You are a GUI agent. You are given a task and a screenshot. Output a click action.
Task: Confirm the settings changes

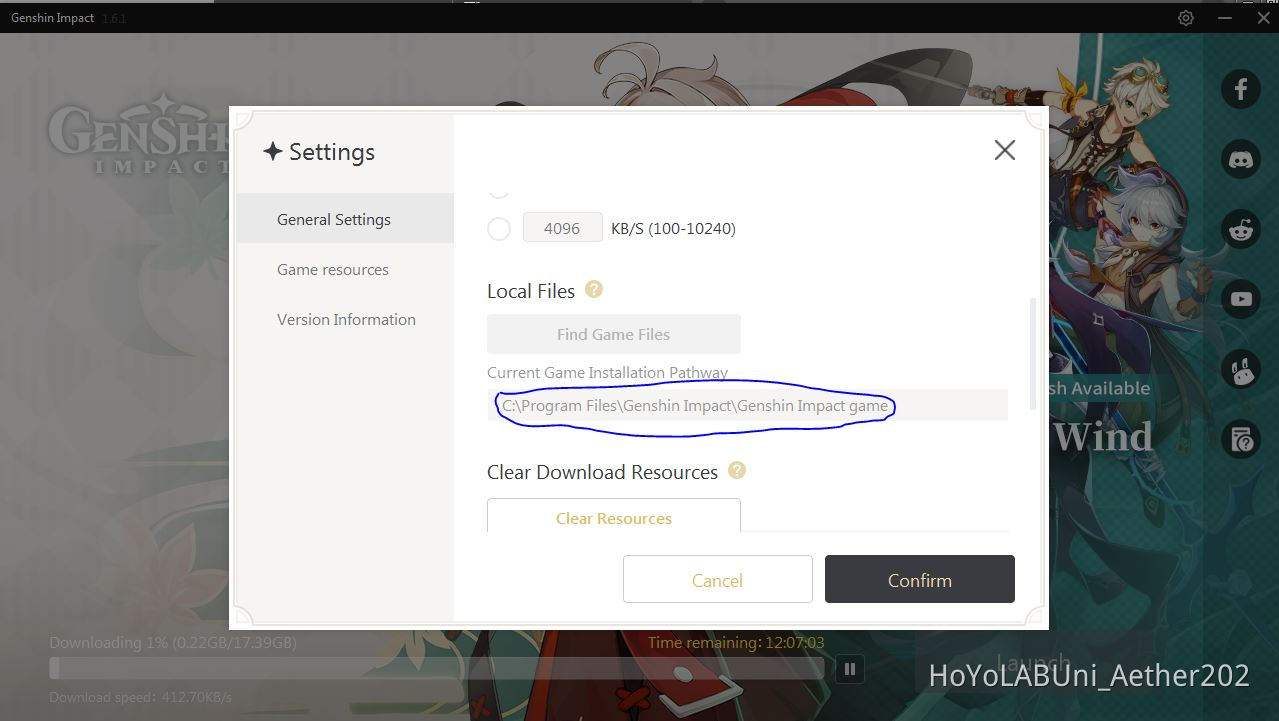point(920,580)
